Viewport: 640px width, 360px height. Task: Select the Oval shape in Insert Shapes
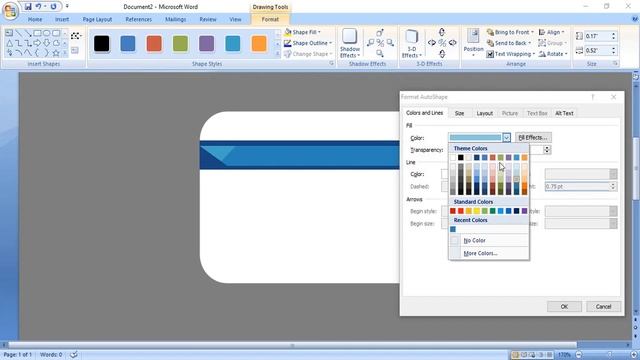click(47, 33)
